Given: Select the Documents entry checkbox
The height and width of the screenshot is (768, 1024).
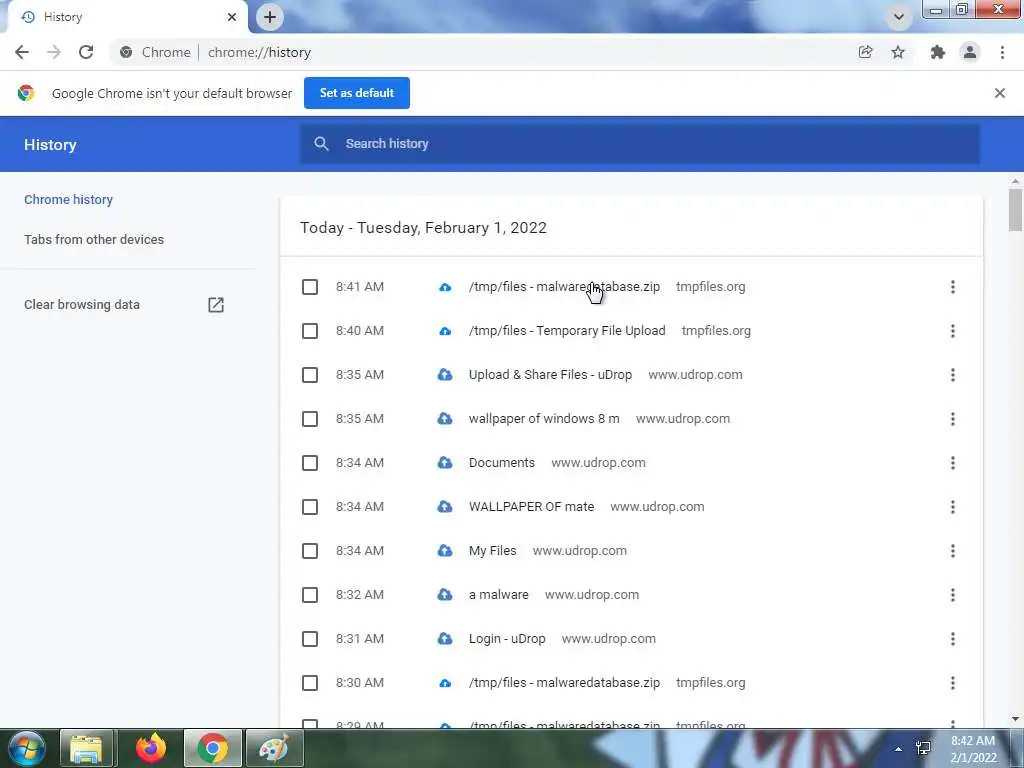Looking at the screenshot, I should tap(310, 463).
